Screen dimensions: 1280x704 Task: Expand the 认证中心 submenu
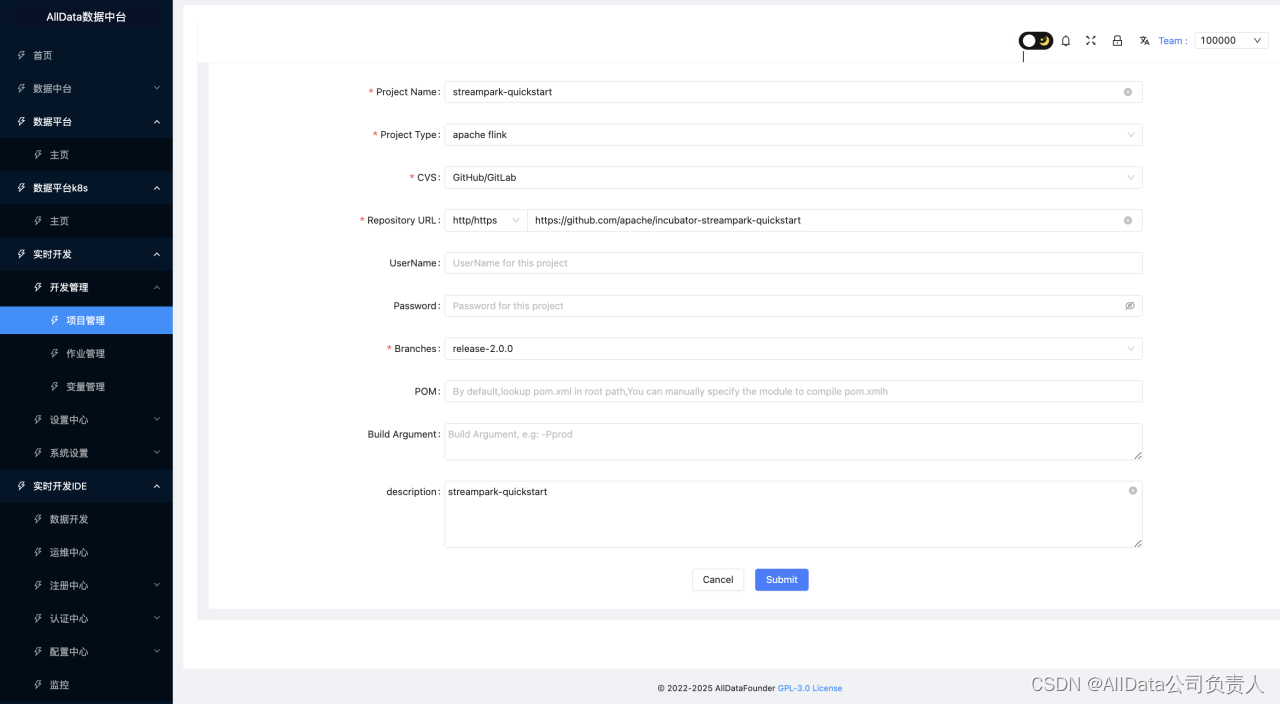tap(86, 619)
